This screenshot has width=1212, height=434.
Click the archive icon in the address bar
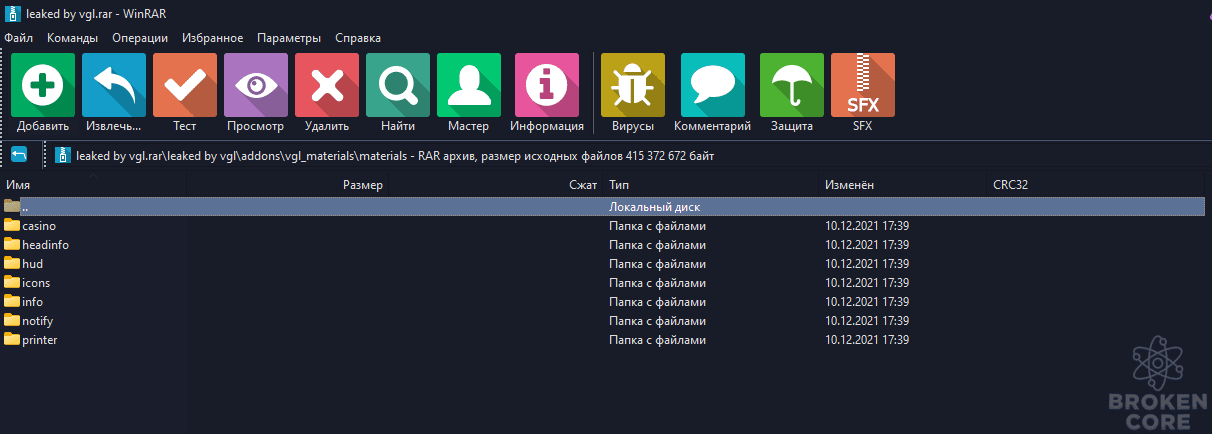[x=63, y=156]
